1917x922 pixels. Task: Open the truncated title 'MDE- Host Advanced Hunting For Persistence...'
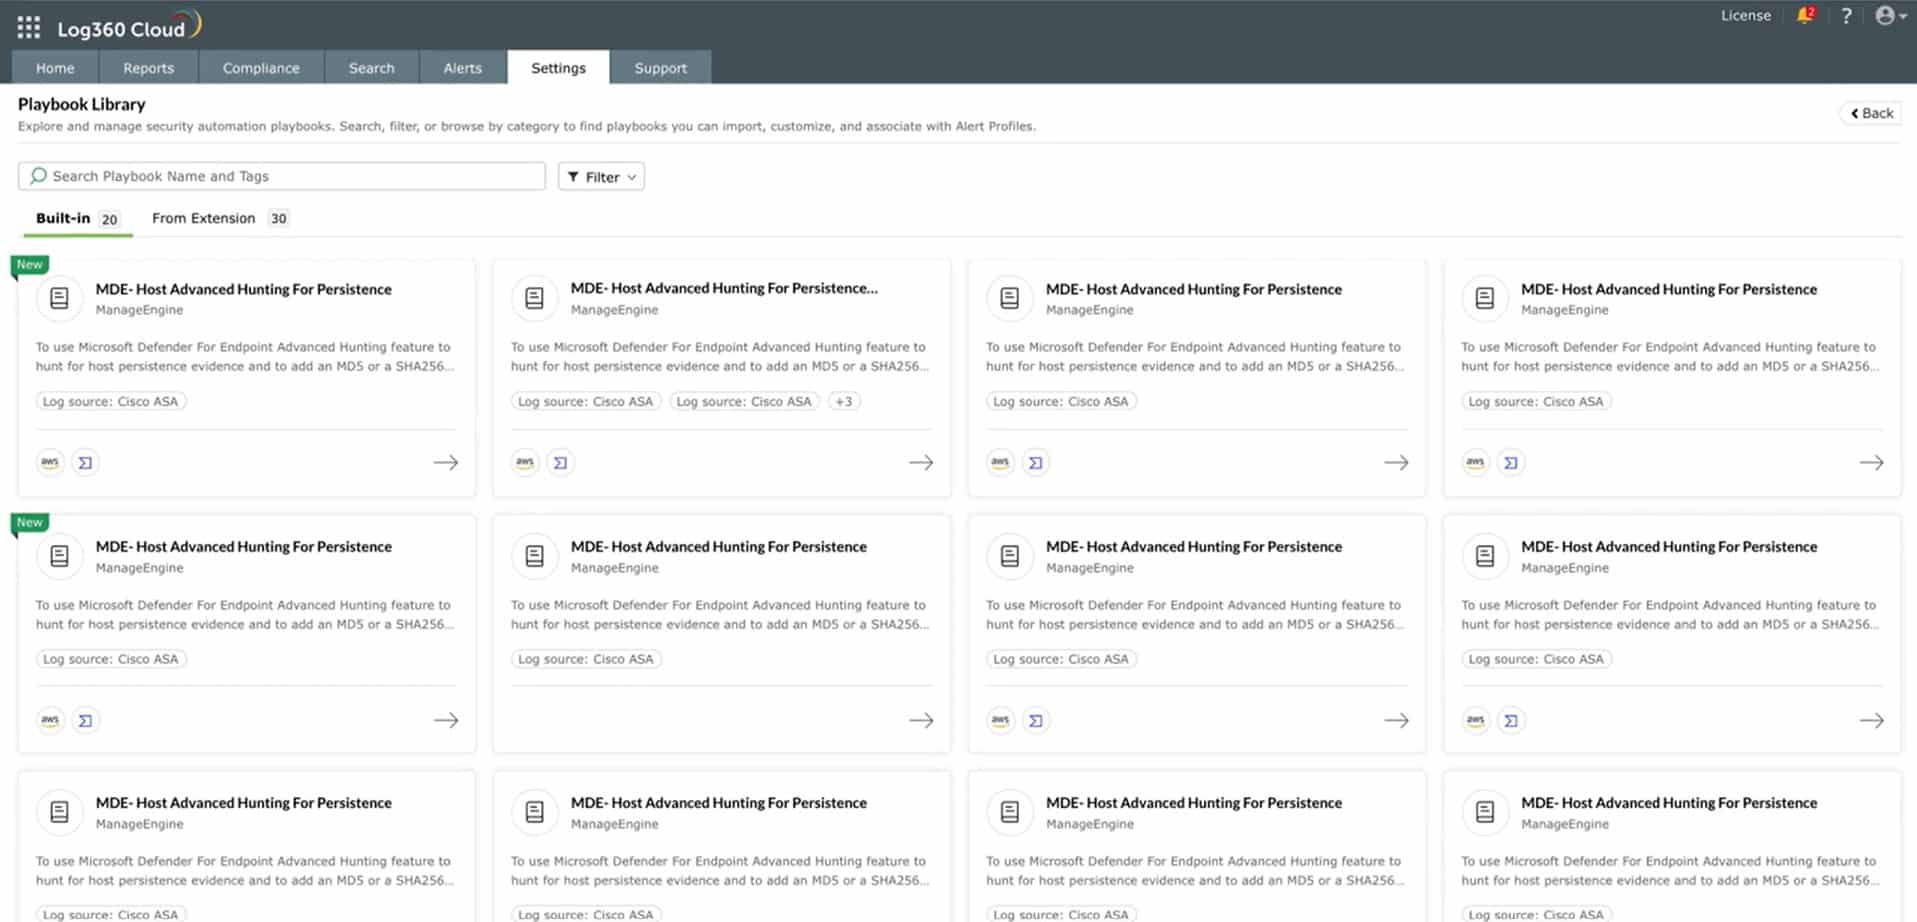724,288
